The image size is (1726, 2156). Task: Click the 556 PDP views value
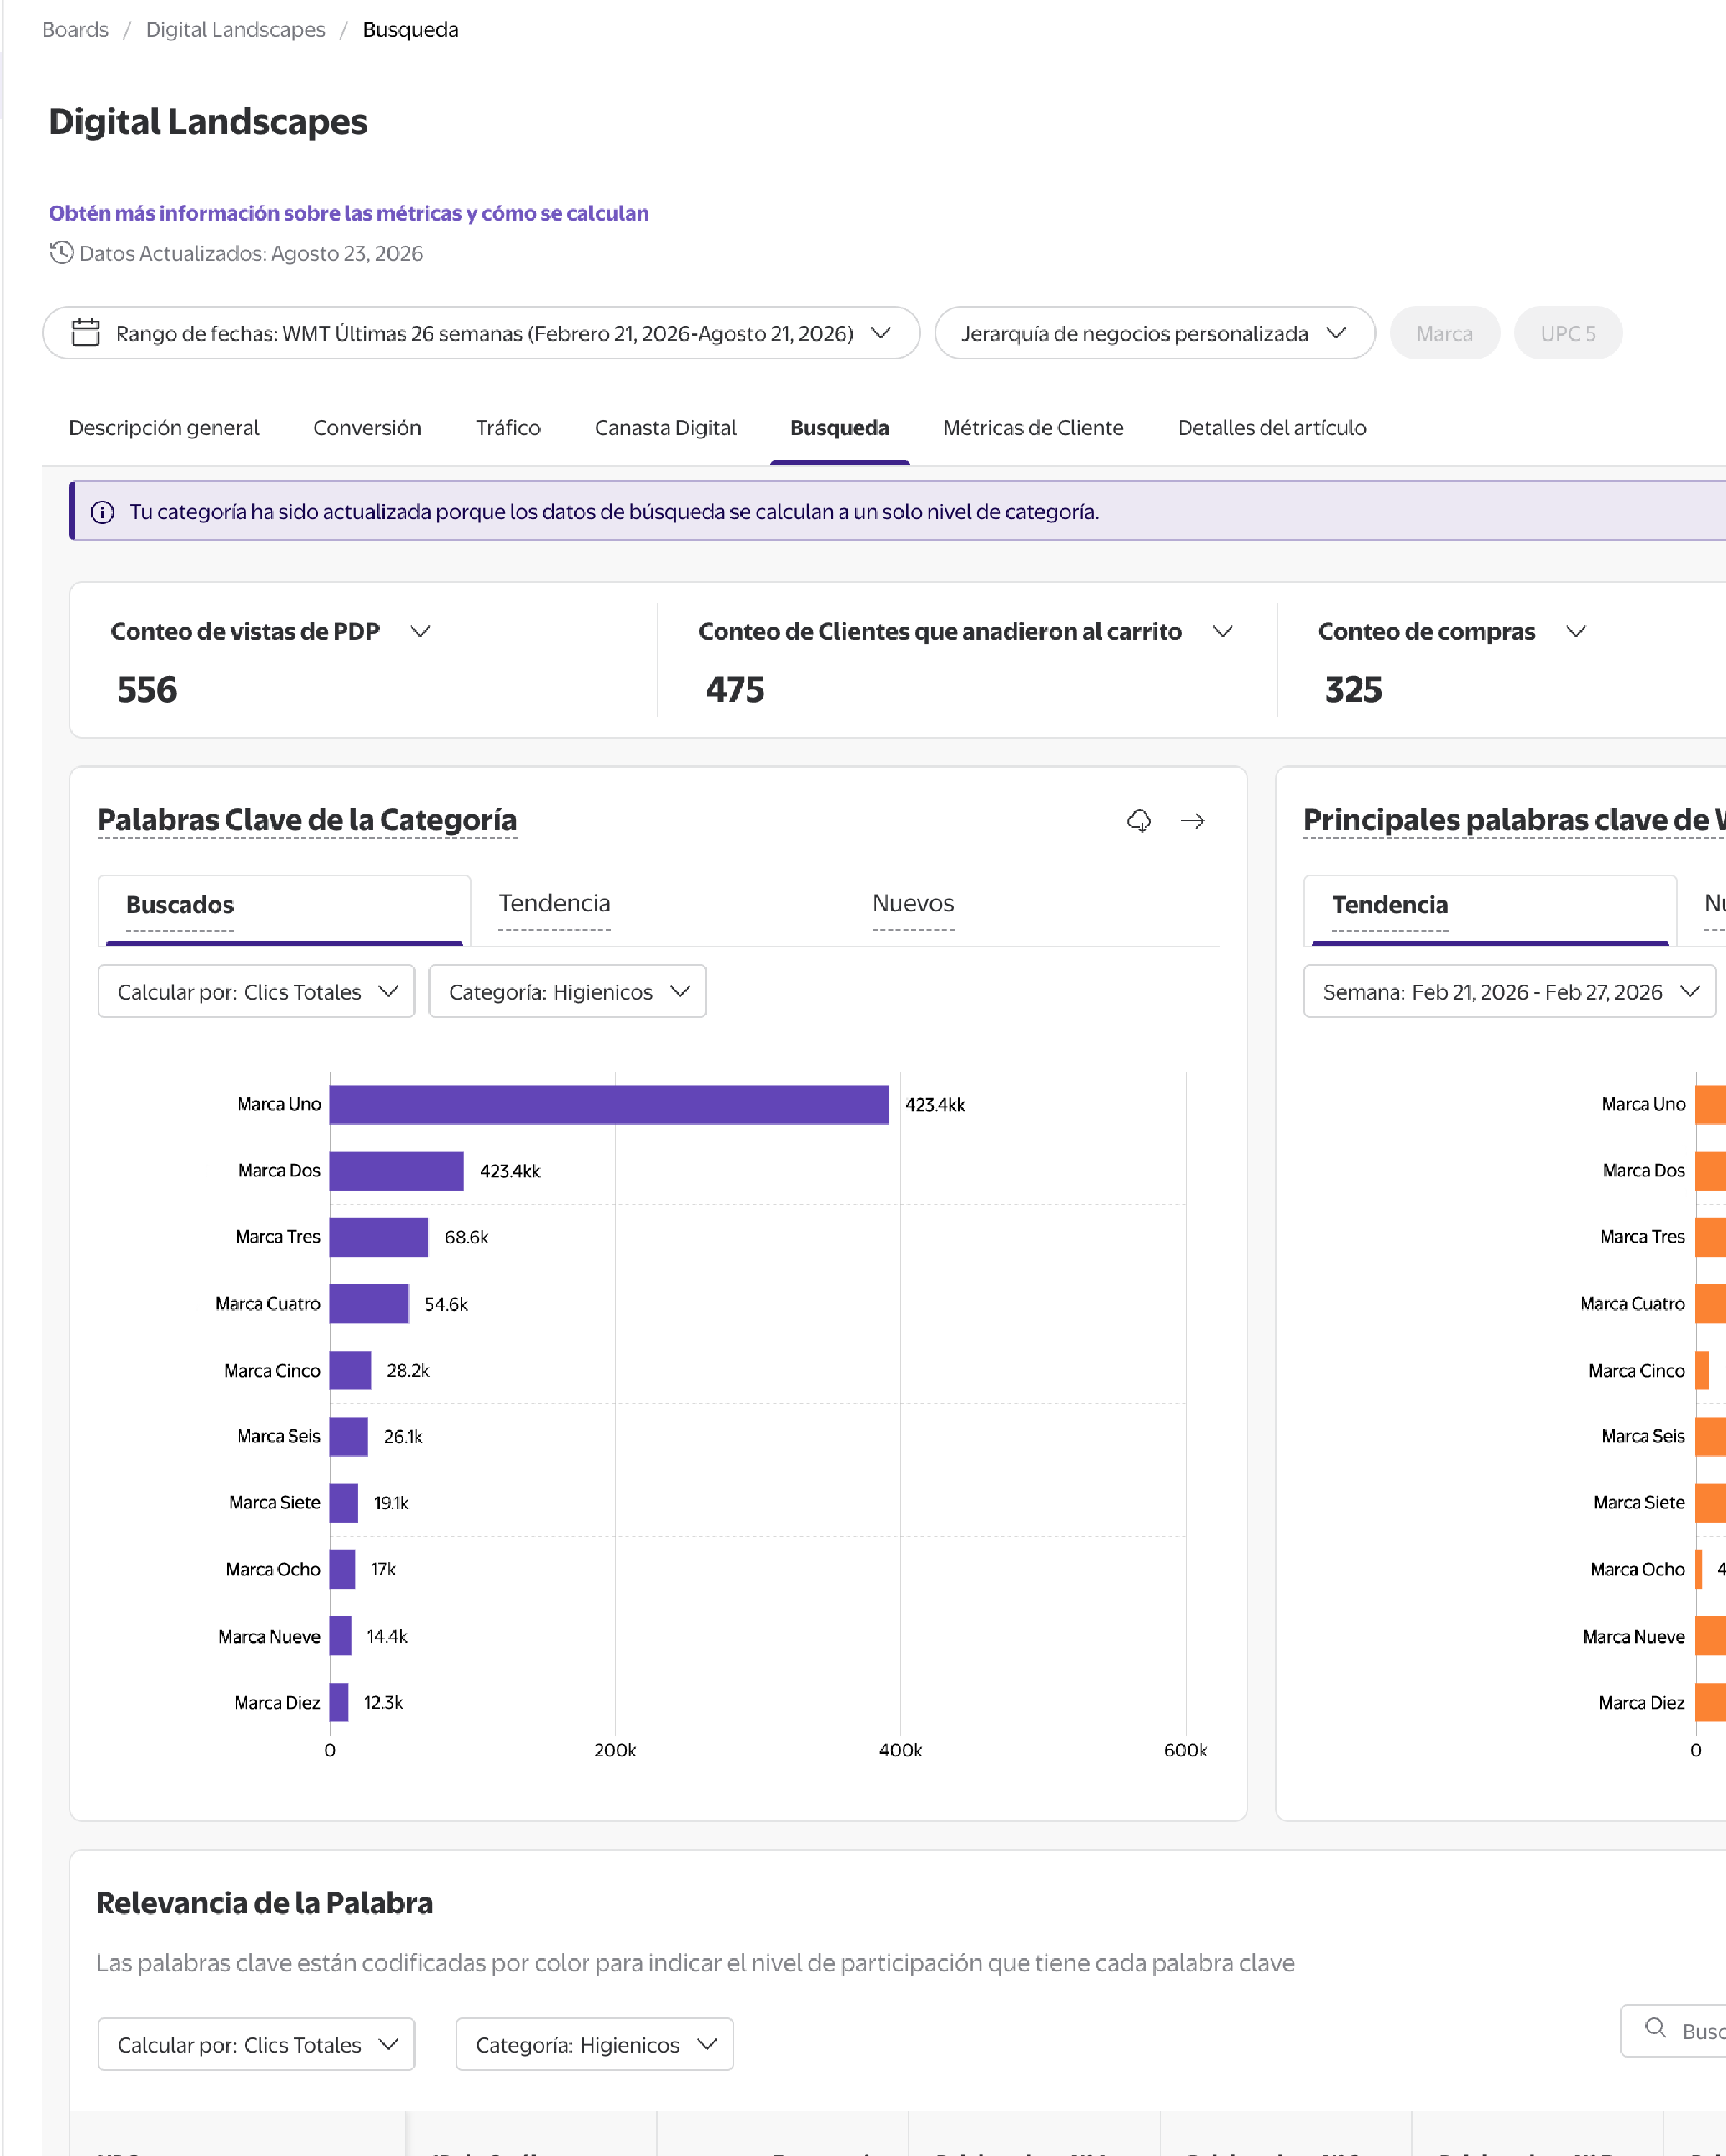point(147,690)
